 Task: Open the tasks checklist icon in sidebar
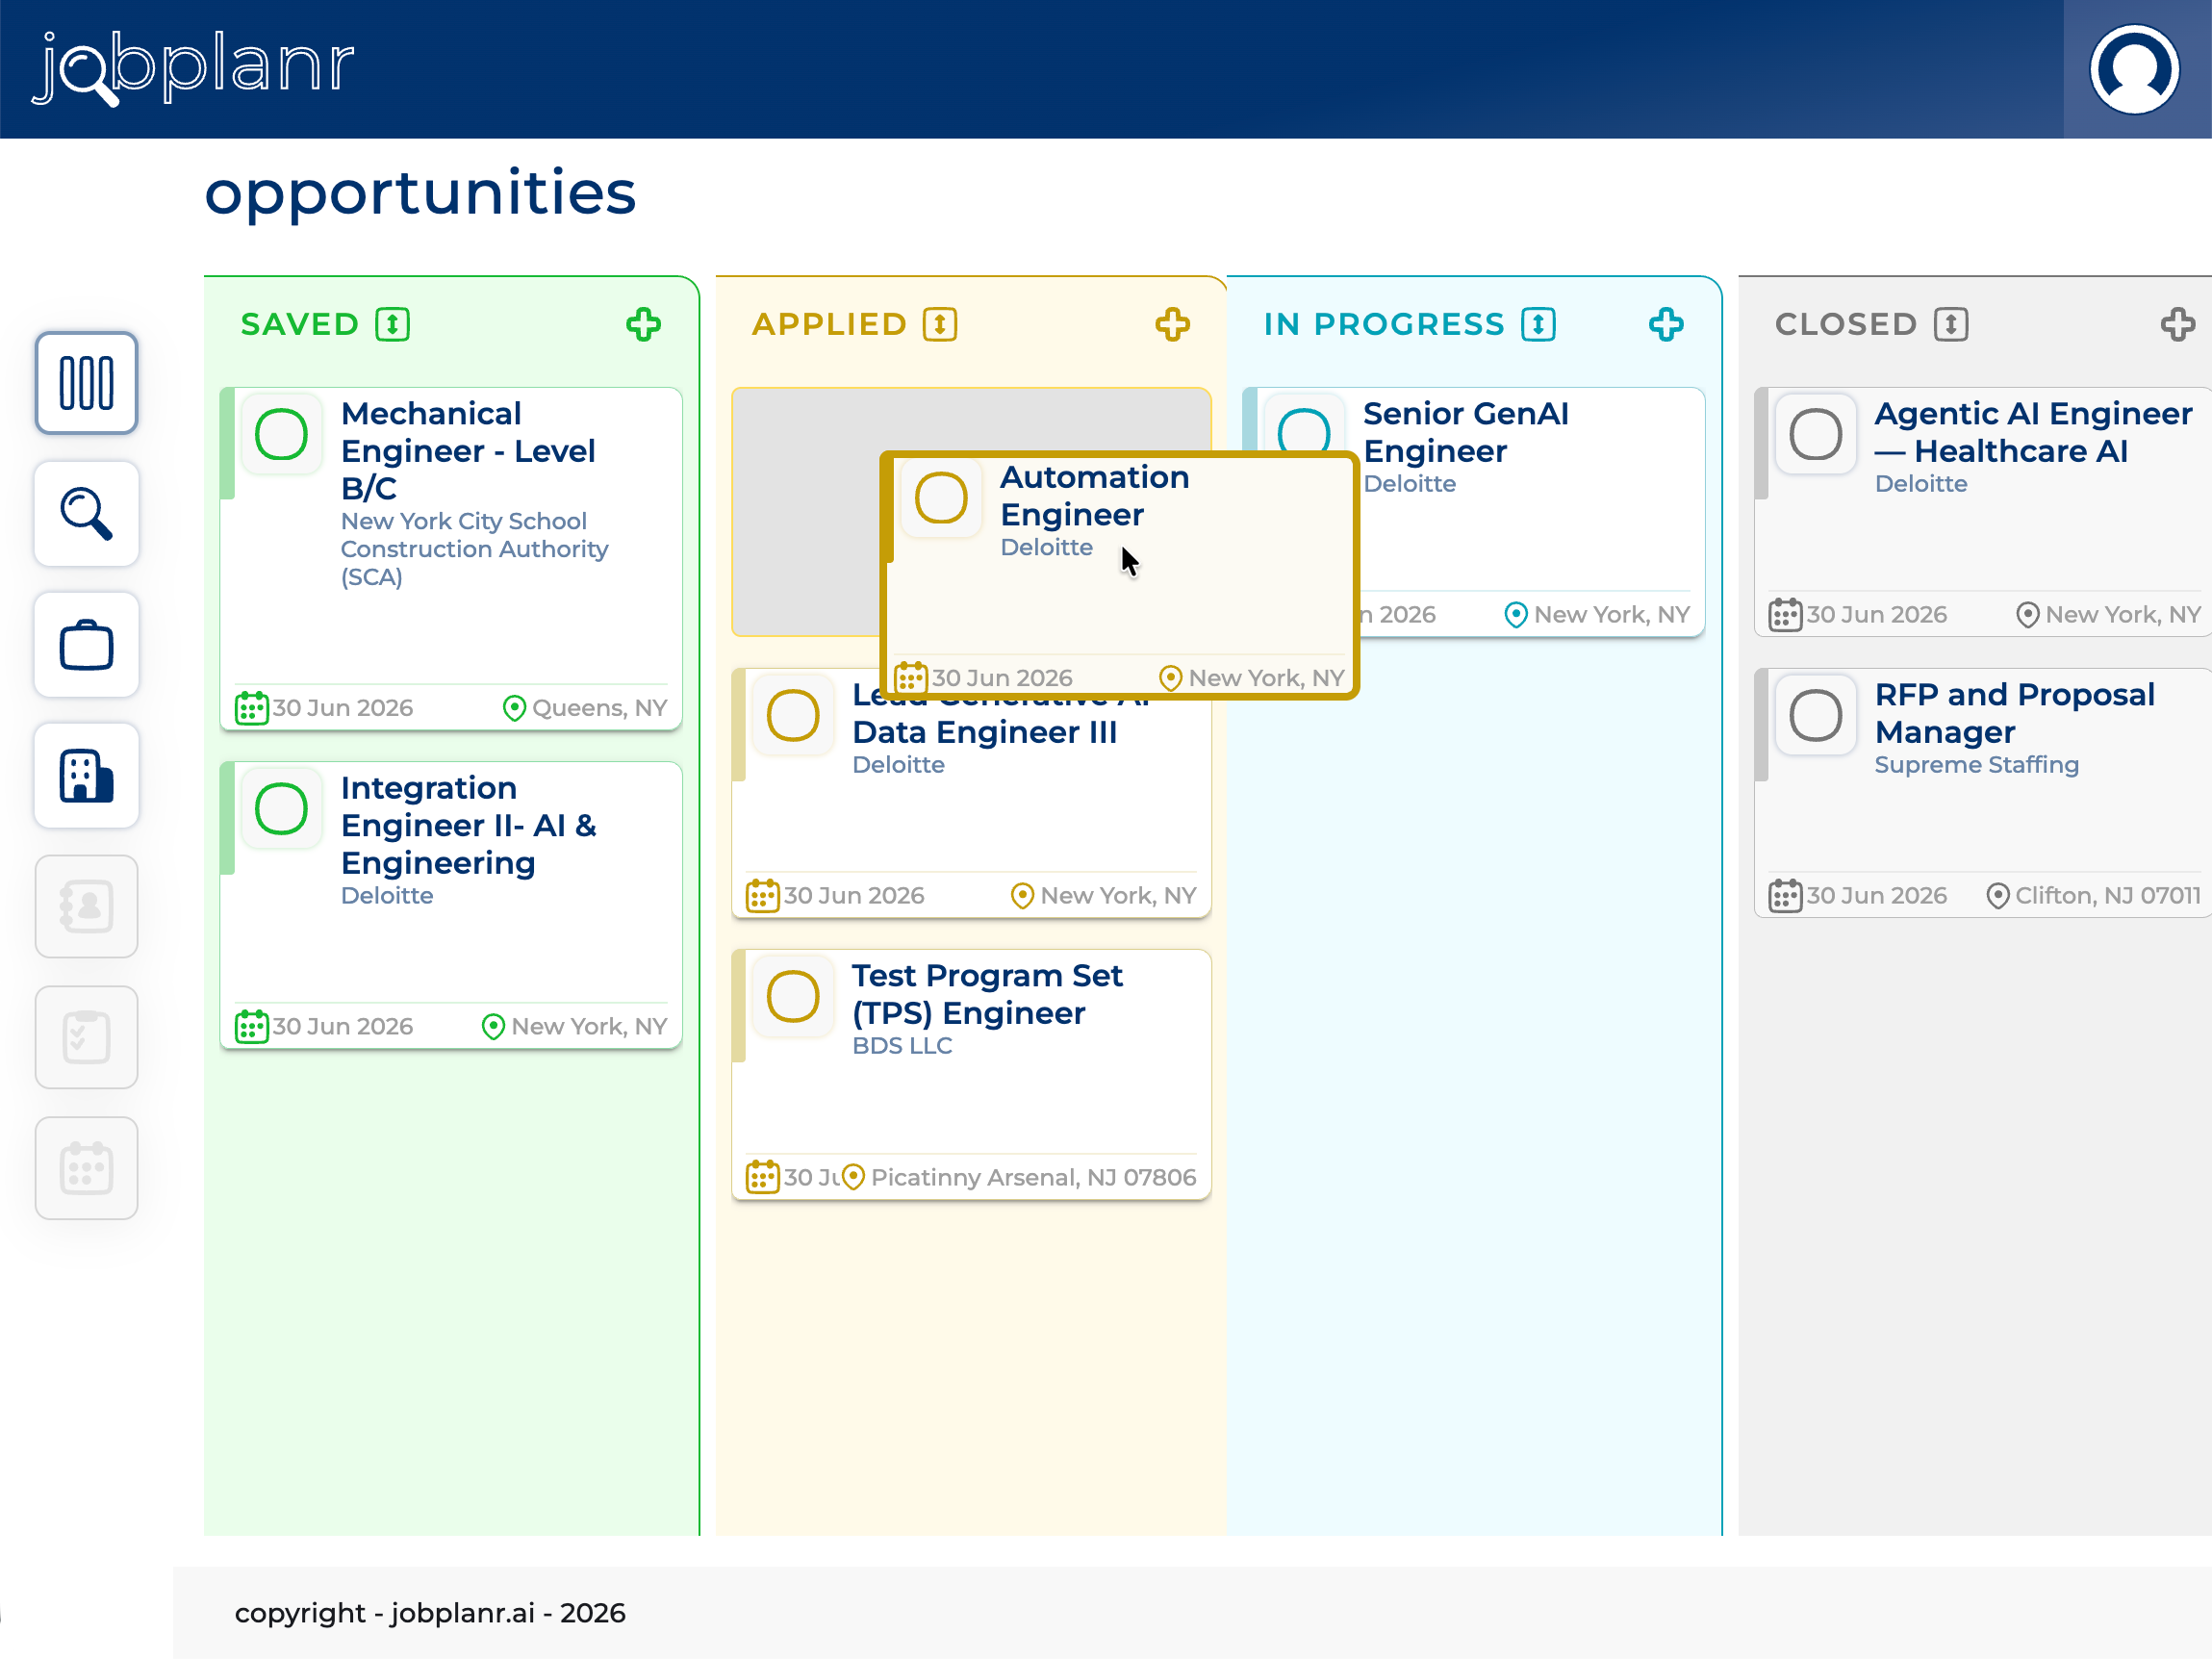point(86,1038)
